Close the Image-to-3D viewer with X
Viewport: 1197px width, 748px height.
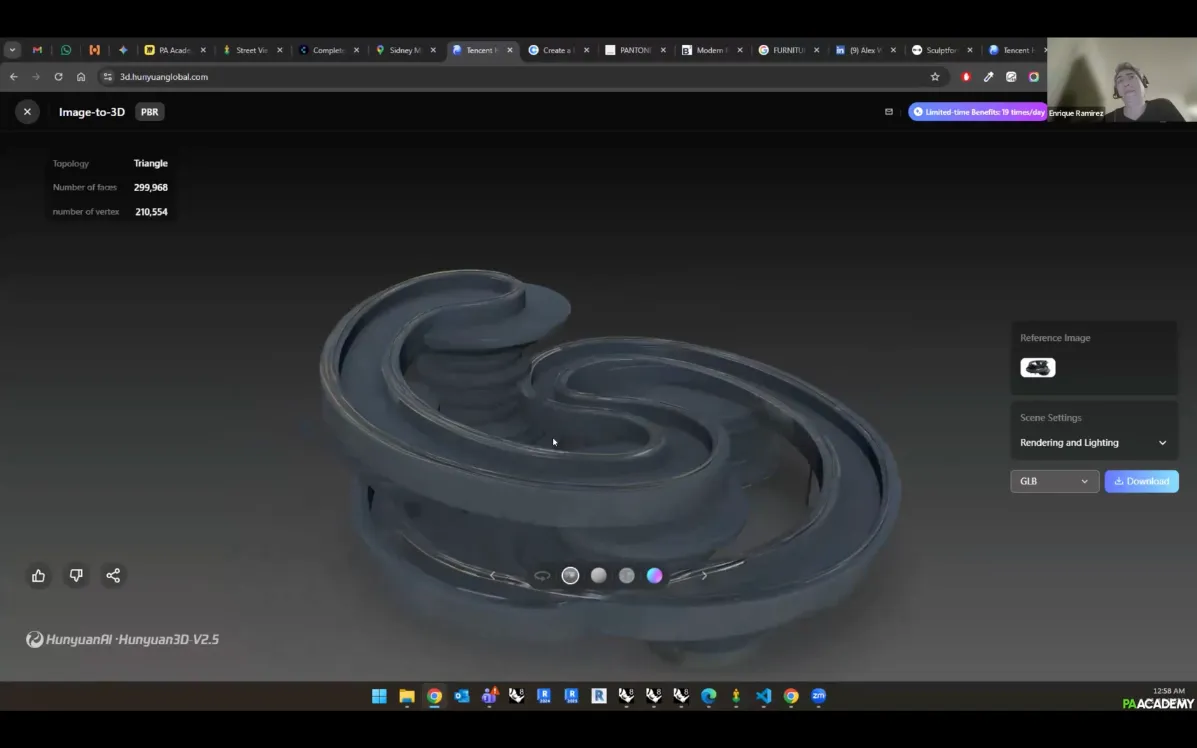27,112
